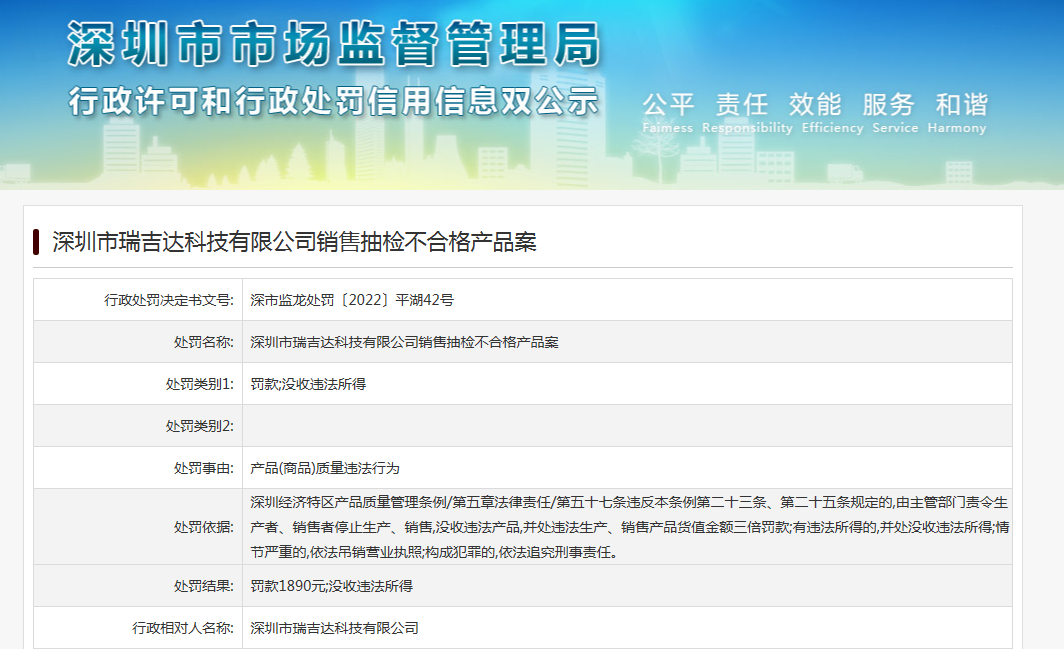Click the label 处罚类别2:
The image size is (1064, 649).
tap(200, 426)
